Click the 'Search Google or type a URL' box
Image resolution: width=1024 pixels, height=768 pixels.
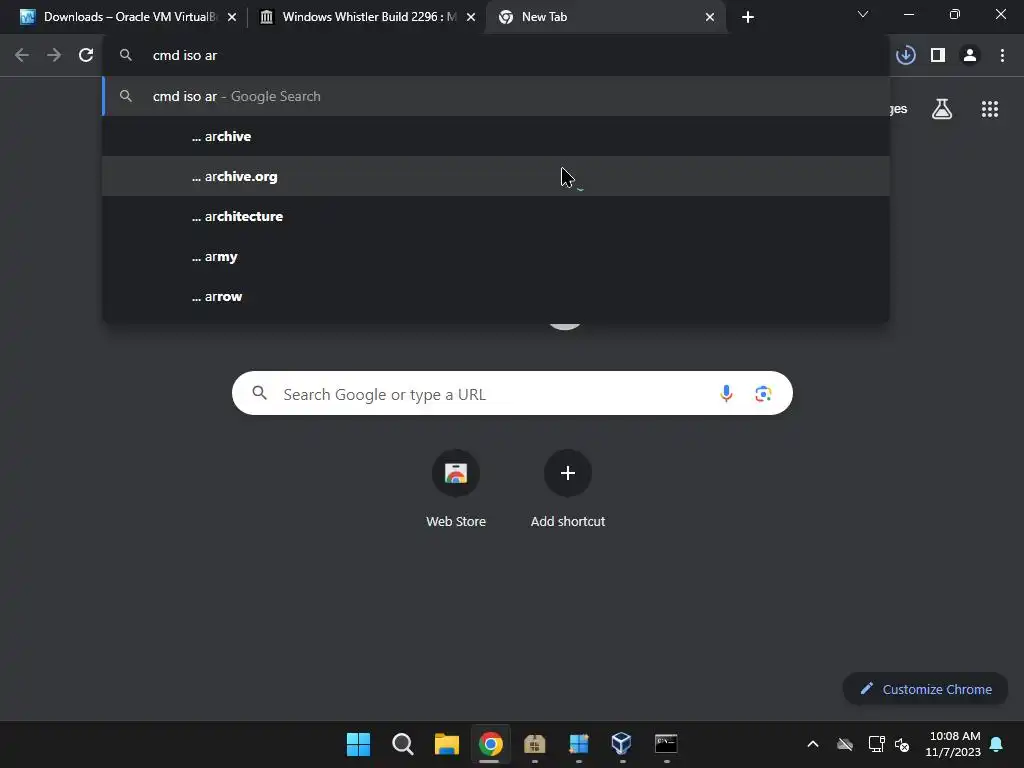[x=512, y=394]
